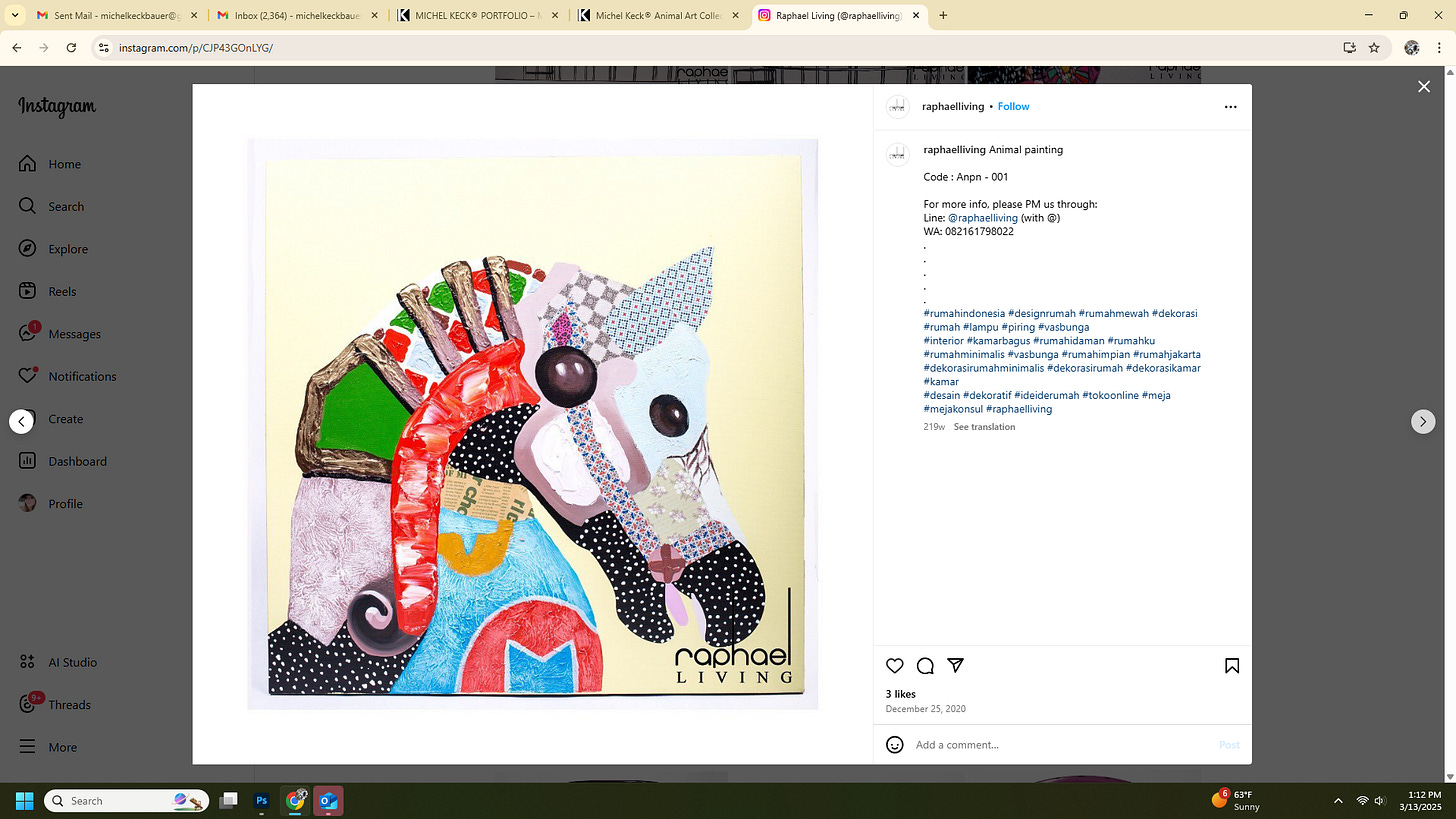Image resolution: width=1456 pixels, height=819 pixels.
Task: Open Outlook from taskbar
Action: 330,801
